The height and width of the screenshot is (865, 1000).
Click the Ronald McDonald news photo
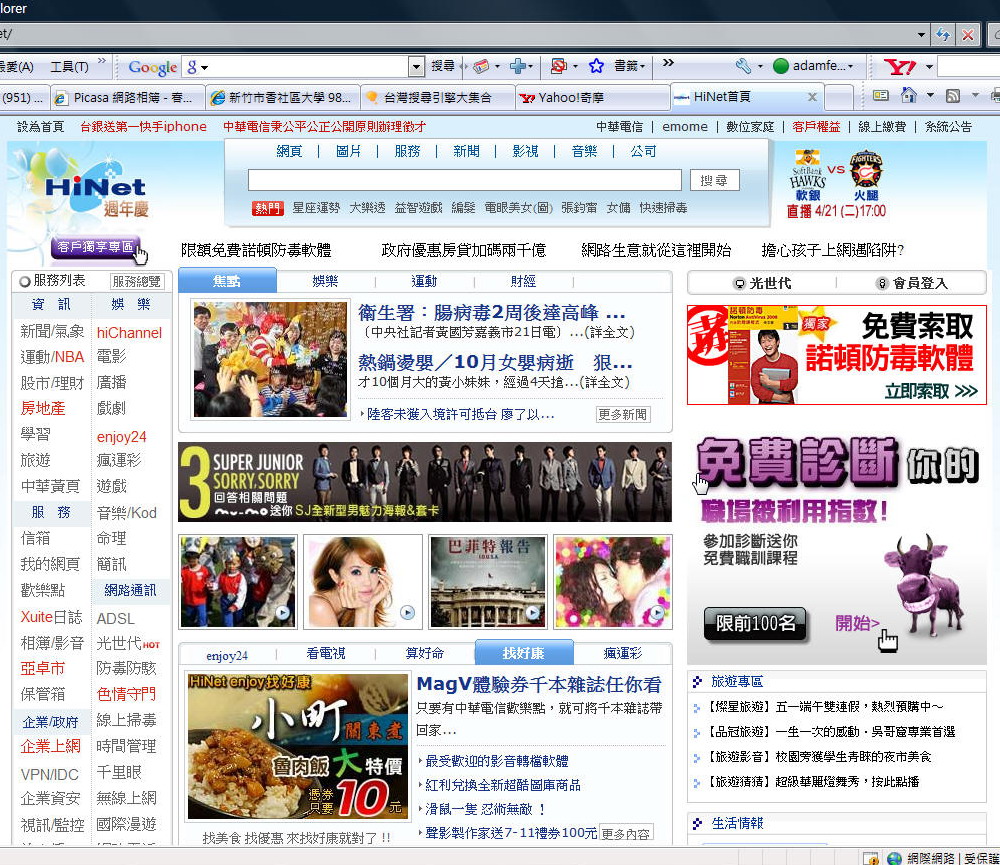pos(270,359)
